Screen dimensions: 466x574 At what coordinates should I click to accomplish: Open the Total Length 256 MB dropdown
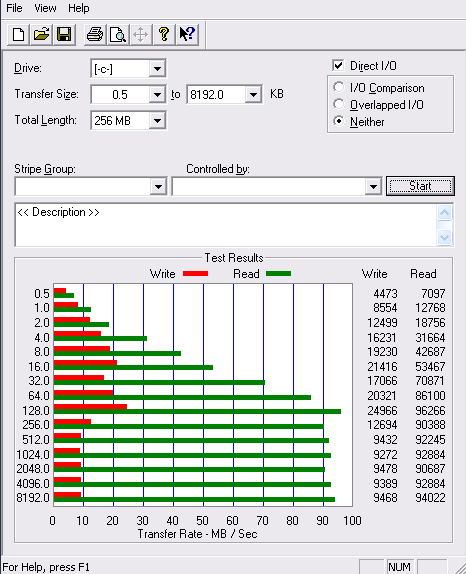pyautogui.click(x=157, y=120)
